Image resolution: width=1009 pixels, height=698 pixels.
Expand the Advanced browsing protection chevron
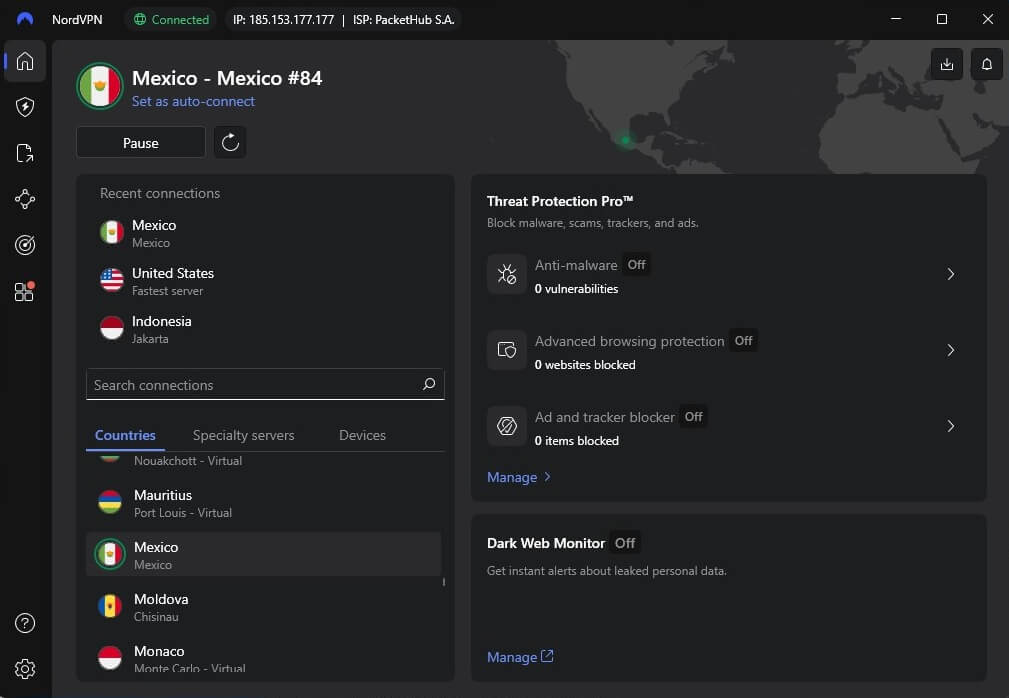coord(950,350)
